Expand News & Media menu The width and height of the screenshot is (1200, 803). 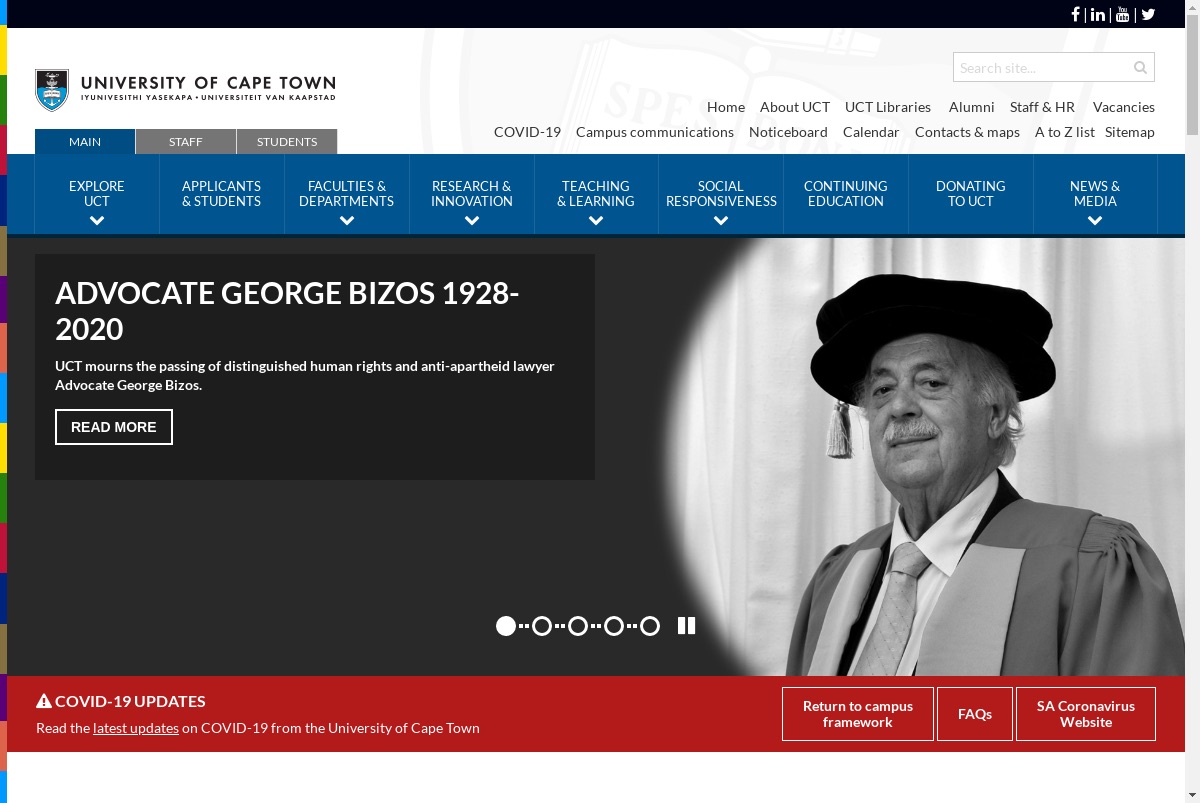tap(1095, 194)
